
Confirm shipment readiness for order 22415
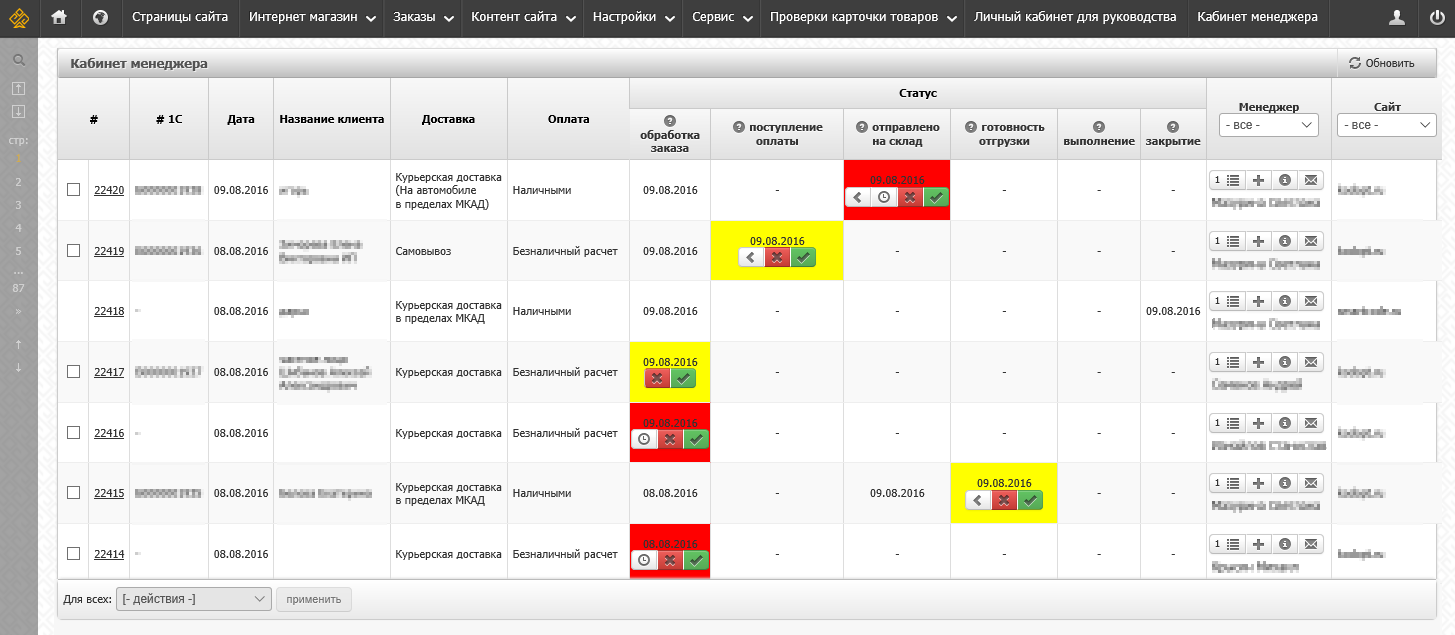(1030, 499)
